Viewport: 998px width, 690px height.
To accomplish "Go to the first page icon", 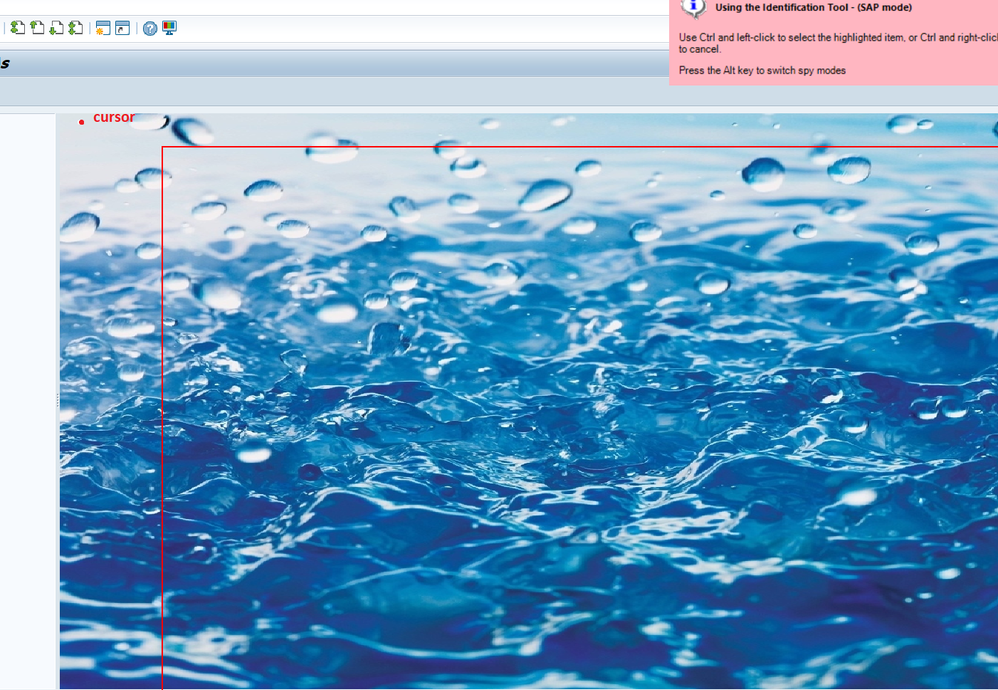I will [x=18, y=28].
